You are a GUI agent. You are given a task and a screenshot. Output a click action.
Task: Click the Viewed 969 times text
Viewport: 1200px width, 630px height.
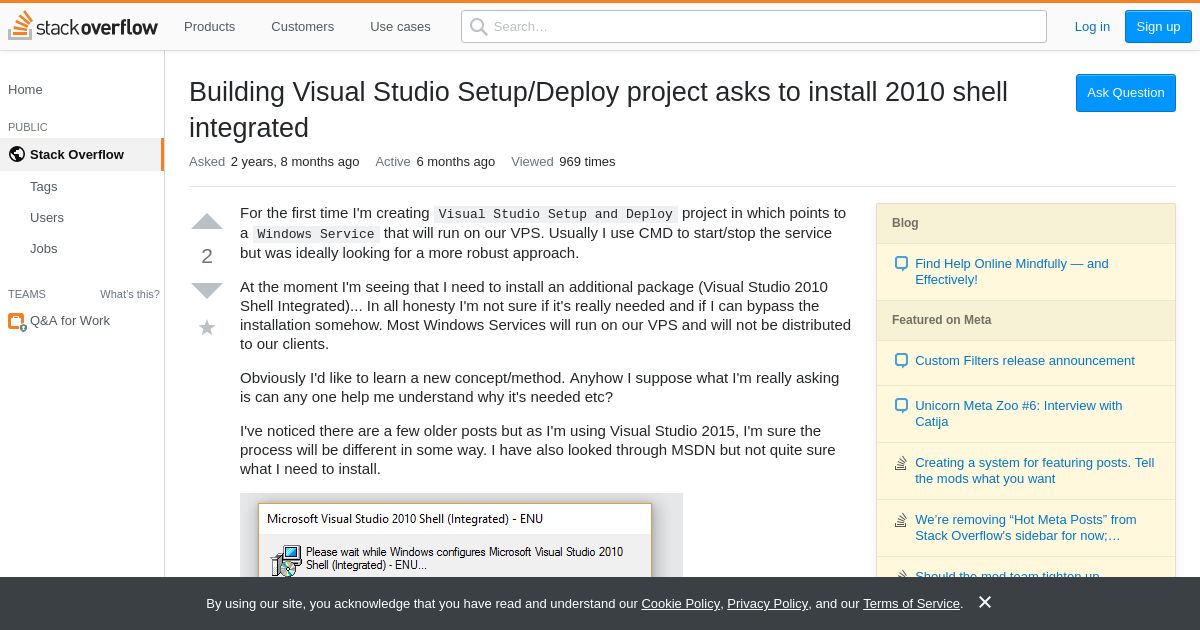563,162
